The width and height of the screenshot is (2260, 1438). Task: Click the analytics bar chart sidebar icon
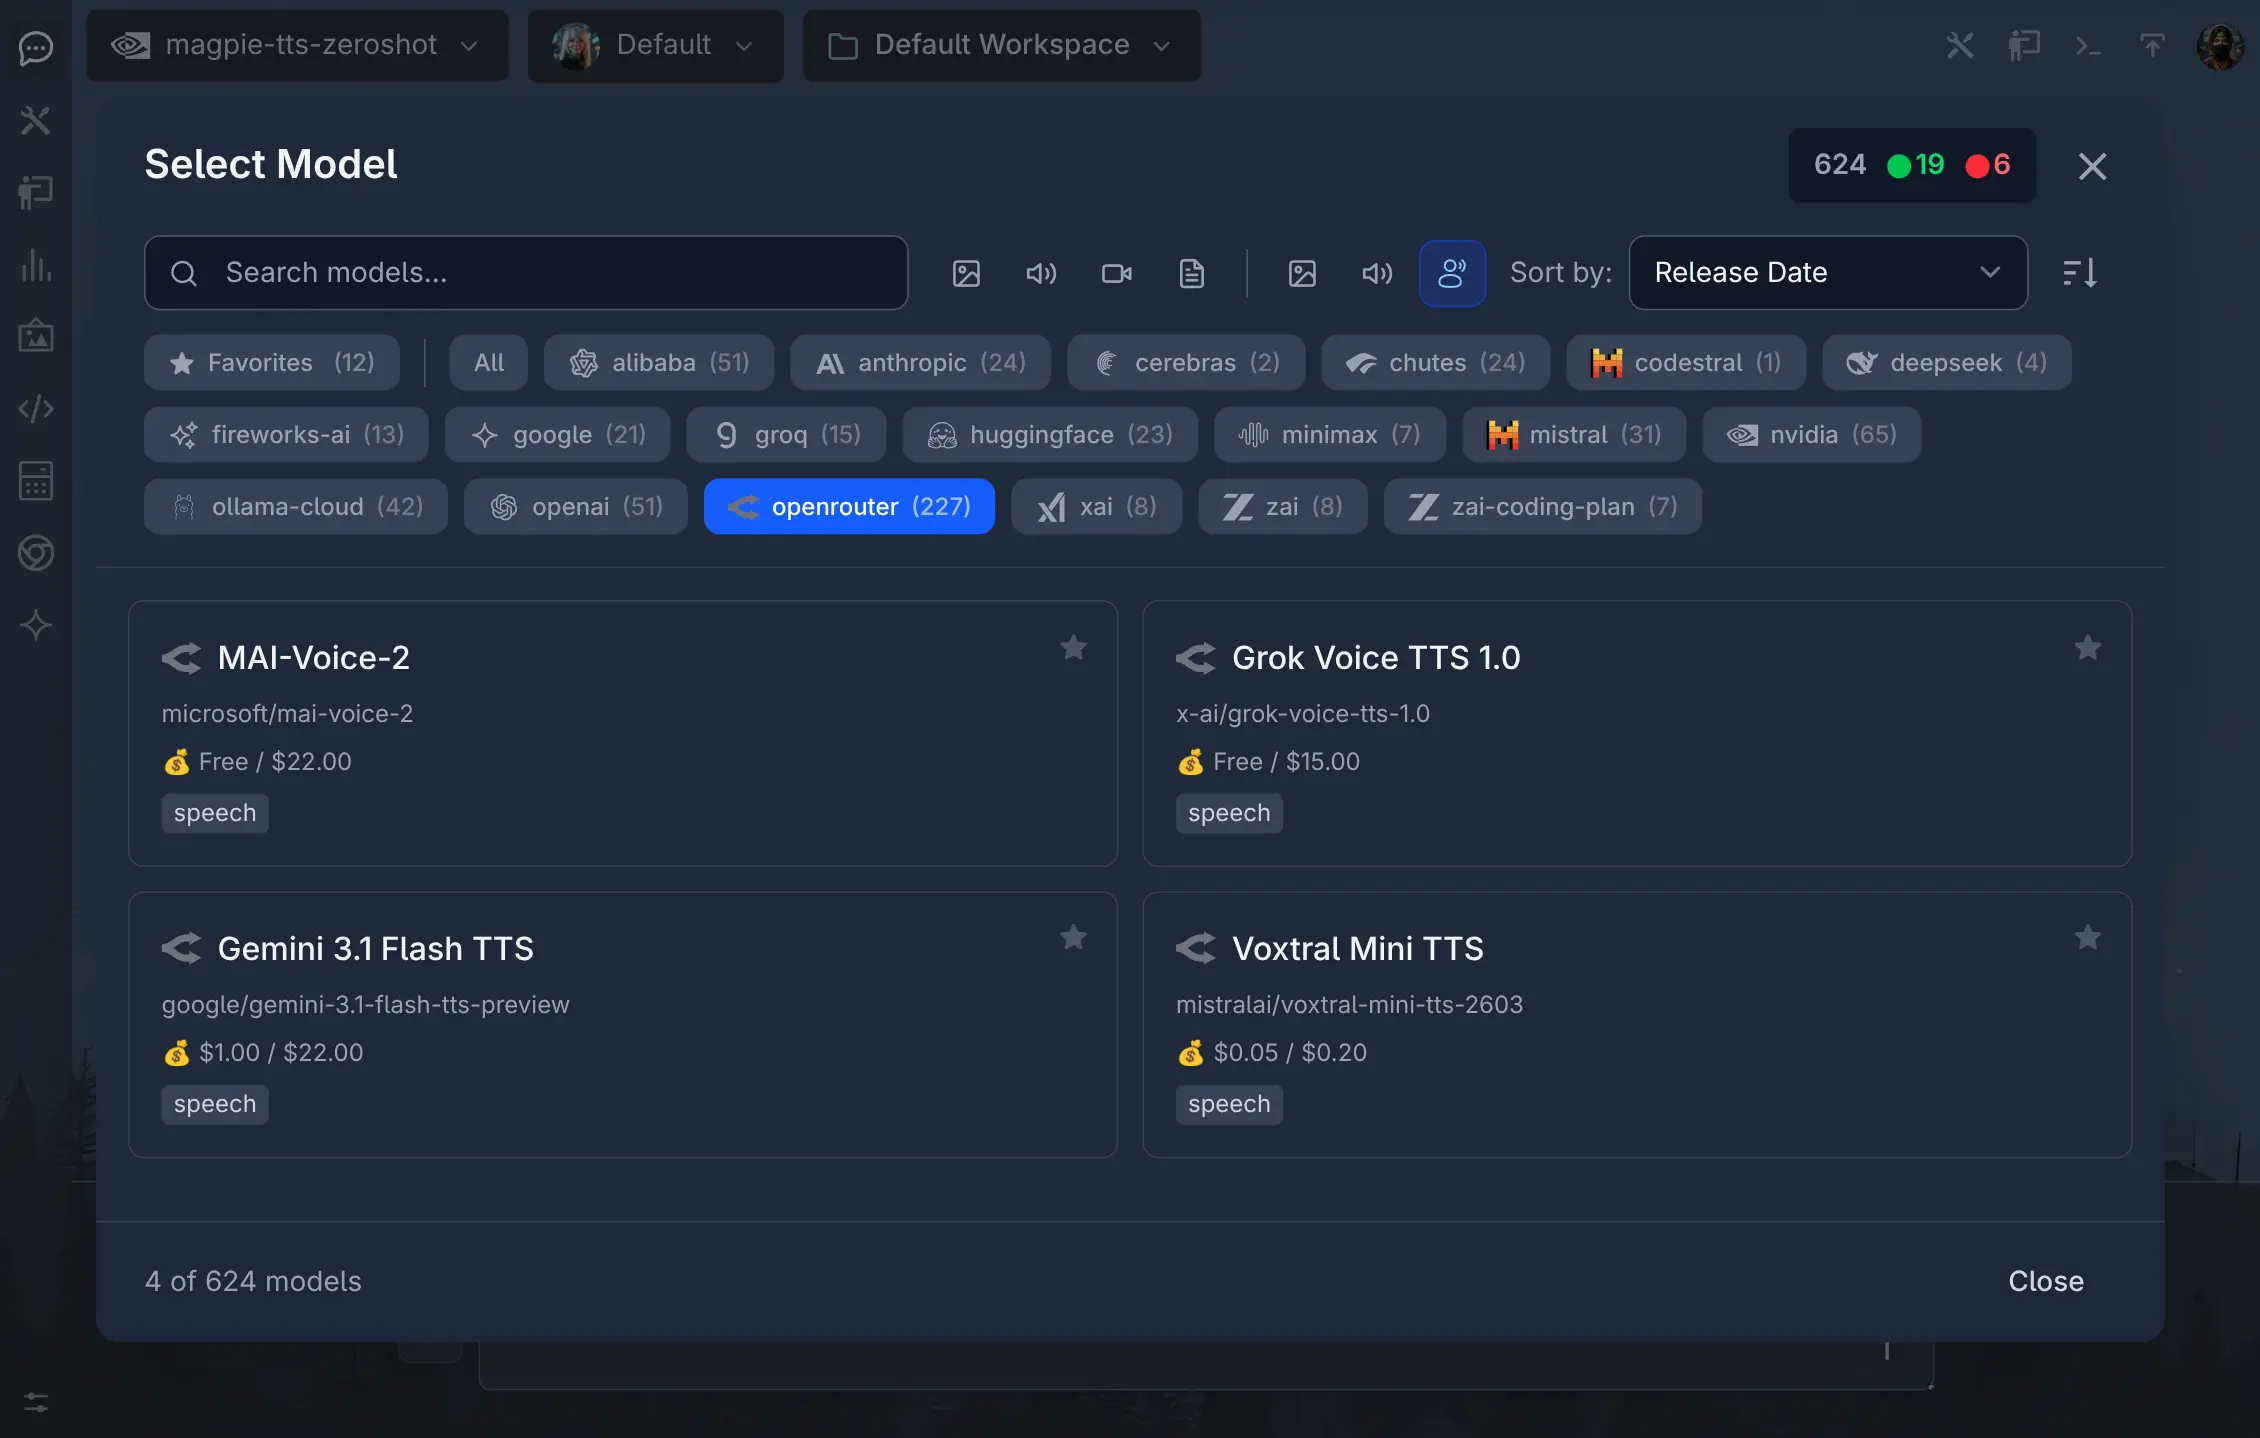tap(36, 265)
